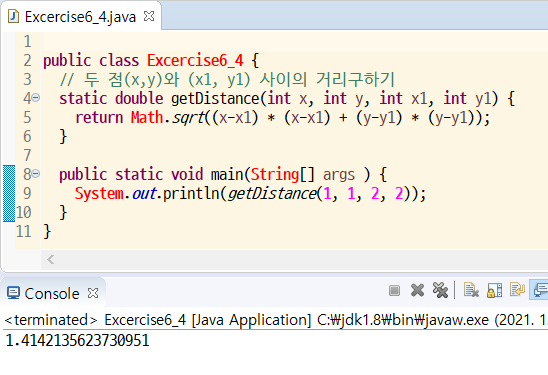Viewport: 548px width, 375px height.
Task: Remove all terminated launches double X icon
Action: pos(440,290)
